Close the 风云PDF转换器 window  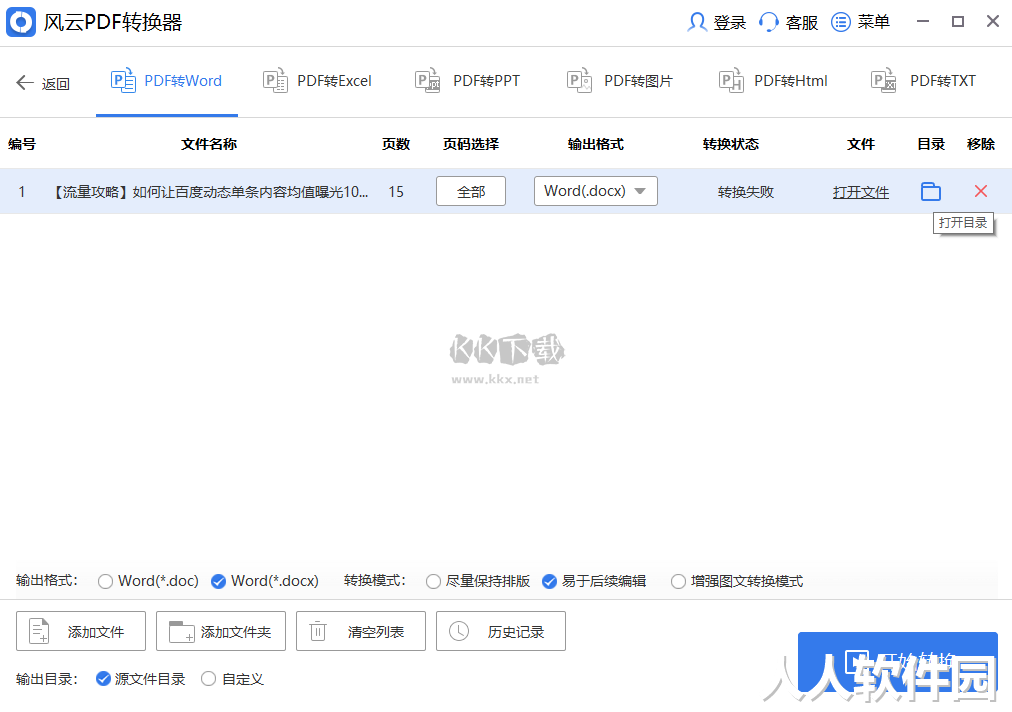pos(993,21)
